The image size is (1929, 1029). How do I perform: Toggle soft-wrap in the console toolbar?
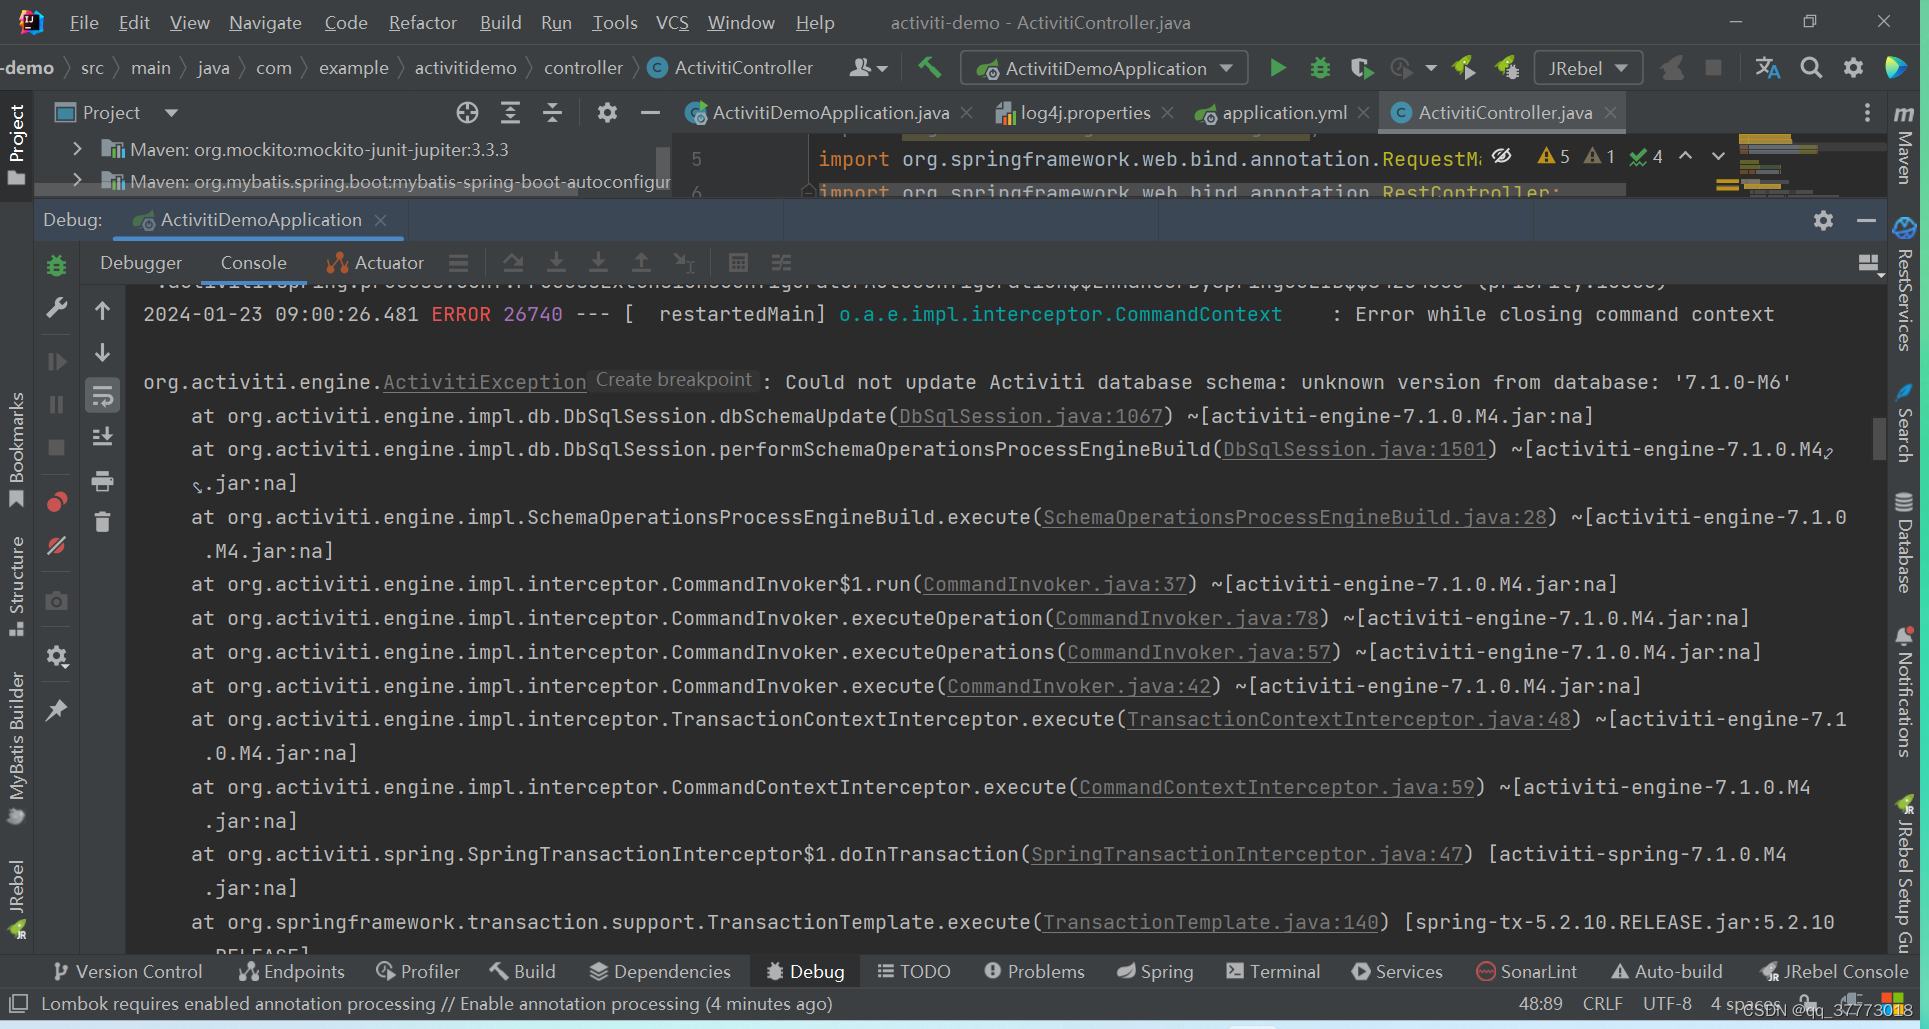pyautogui.click(x=102, y=395)
